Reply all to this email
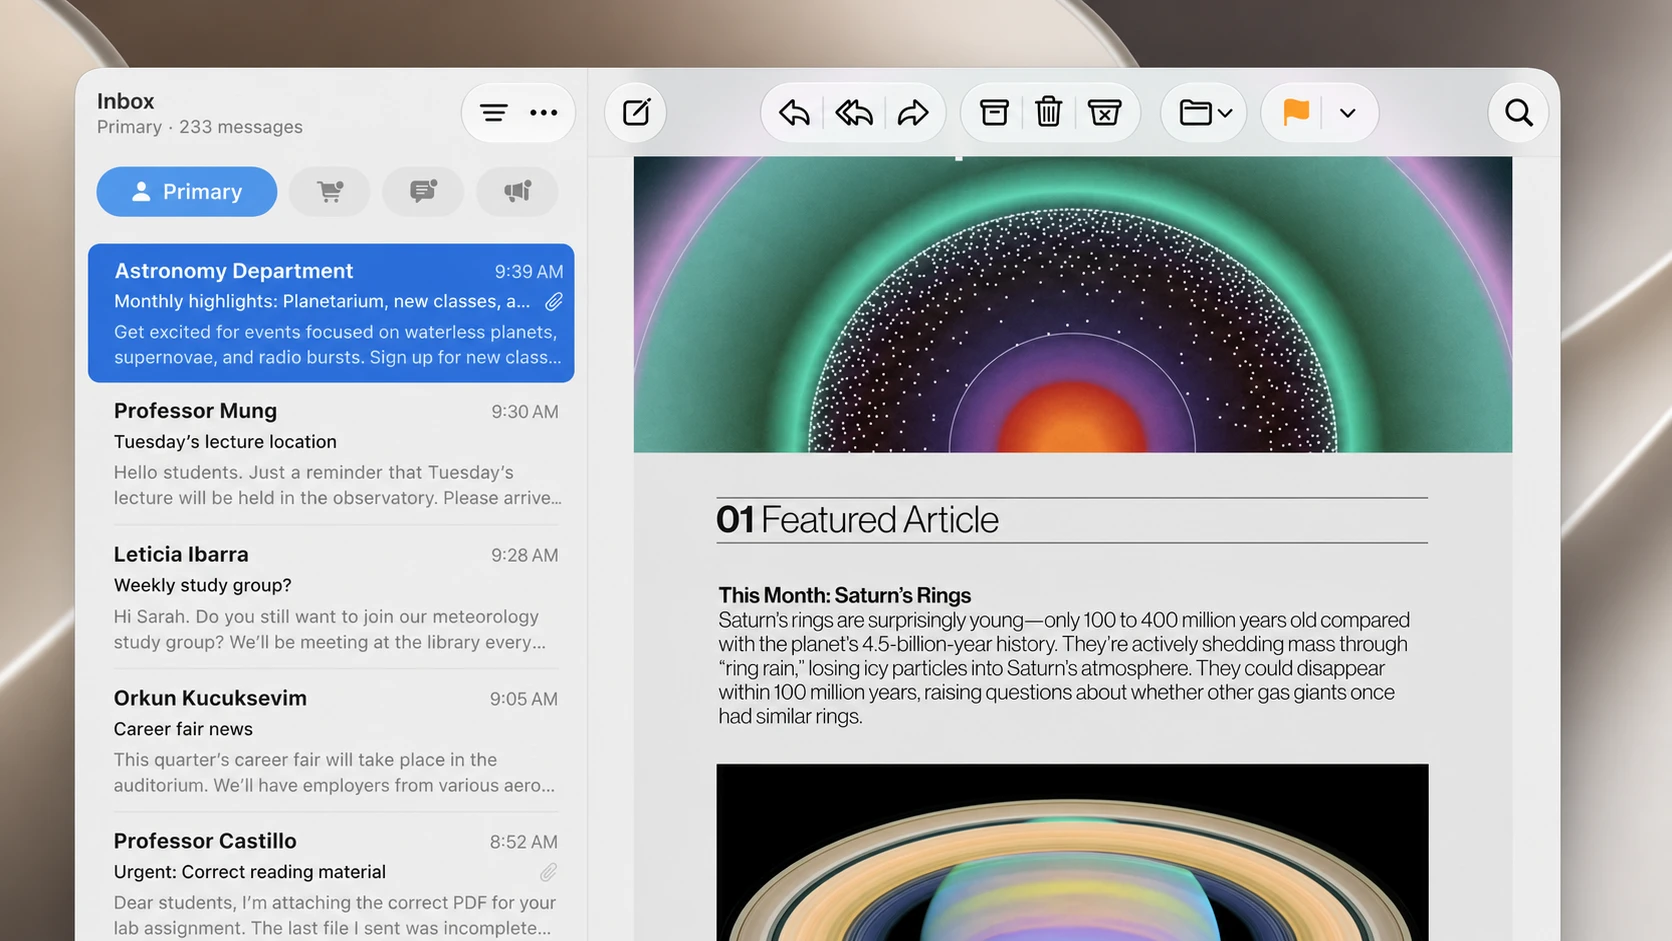1672x941 pixels. tap(854, 112)
